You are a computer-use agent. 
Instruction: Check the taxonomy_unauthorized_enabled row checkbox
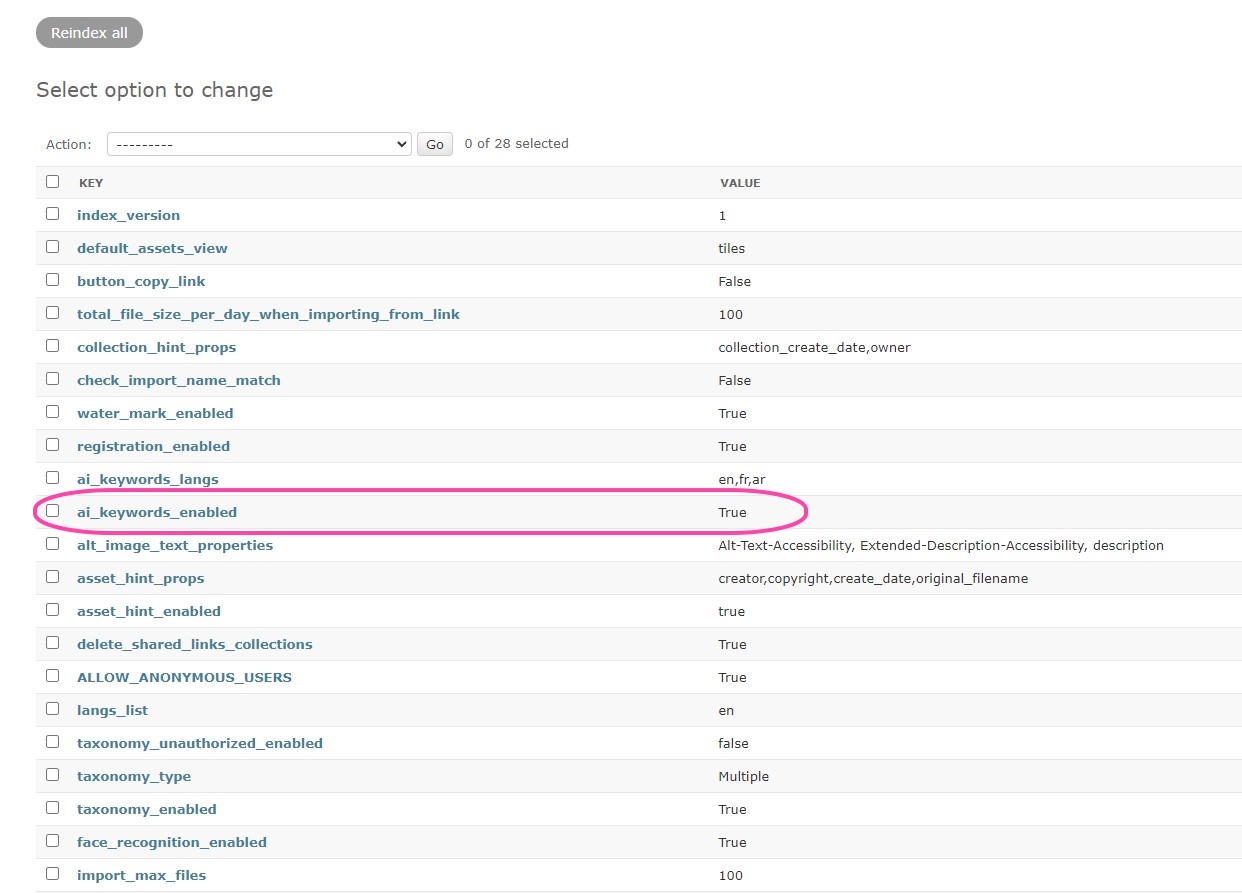[x=52, y=742]
